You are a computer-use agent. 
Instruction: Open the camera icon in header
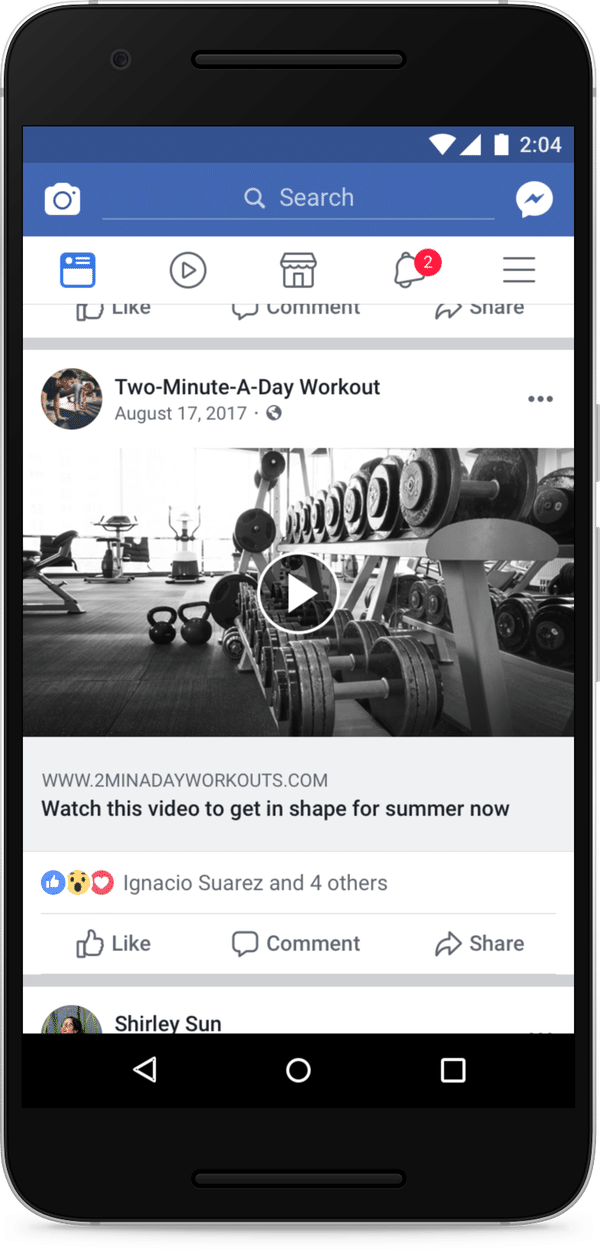[x=63, y=199]
